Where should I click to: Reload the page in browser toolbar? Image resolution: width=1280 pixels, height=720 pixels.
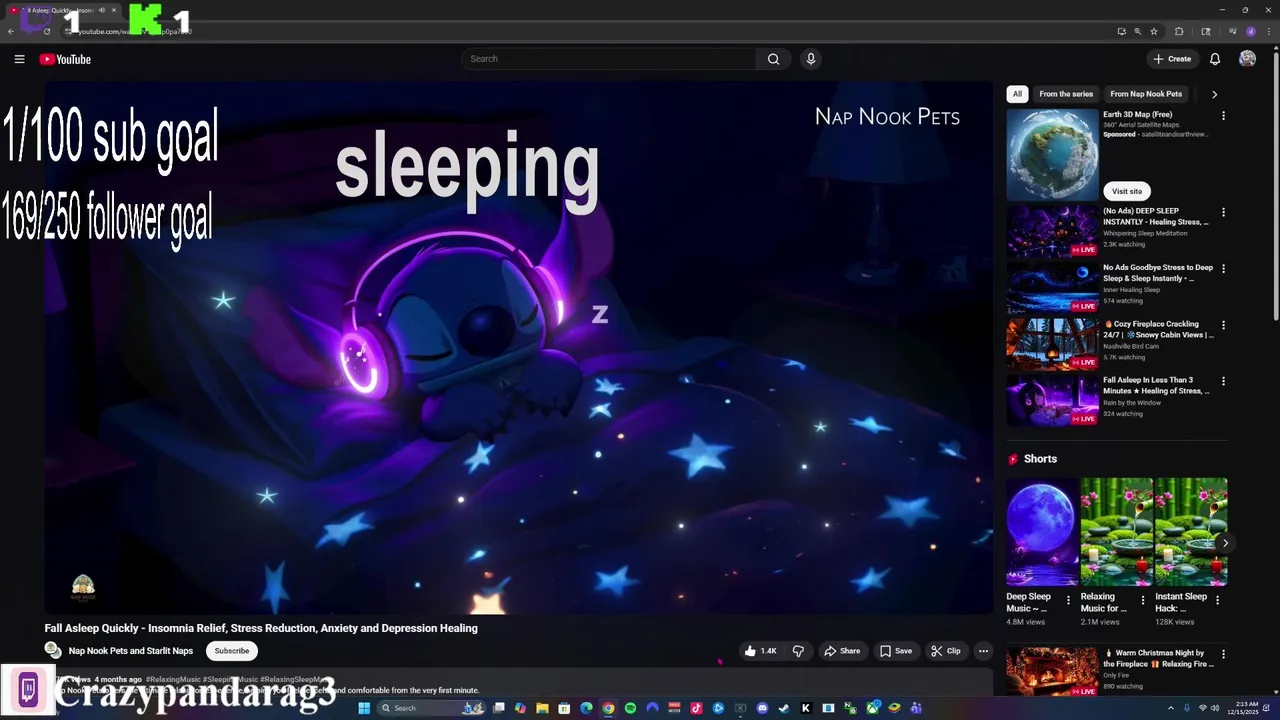[46, 31]
